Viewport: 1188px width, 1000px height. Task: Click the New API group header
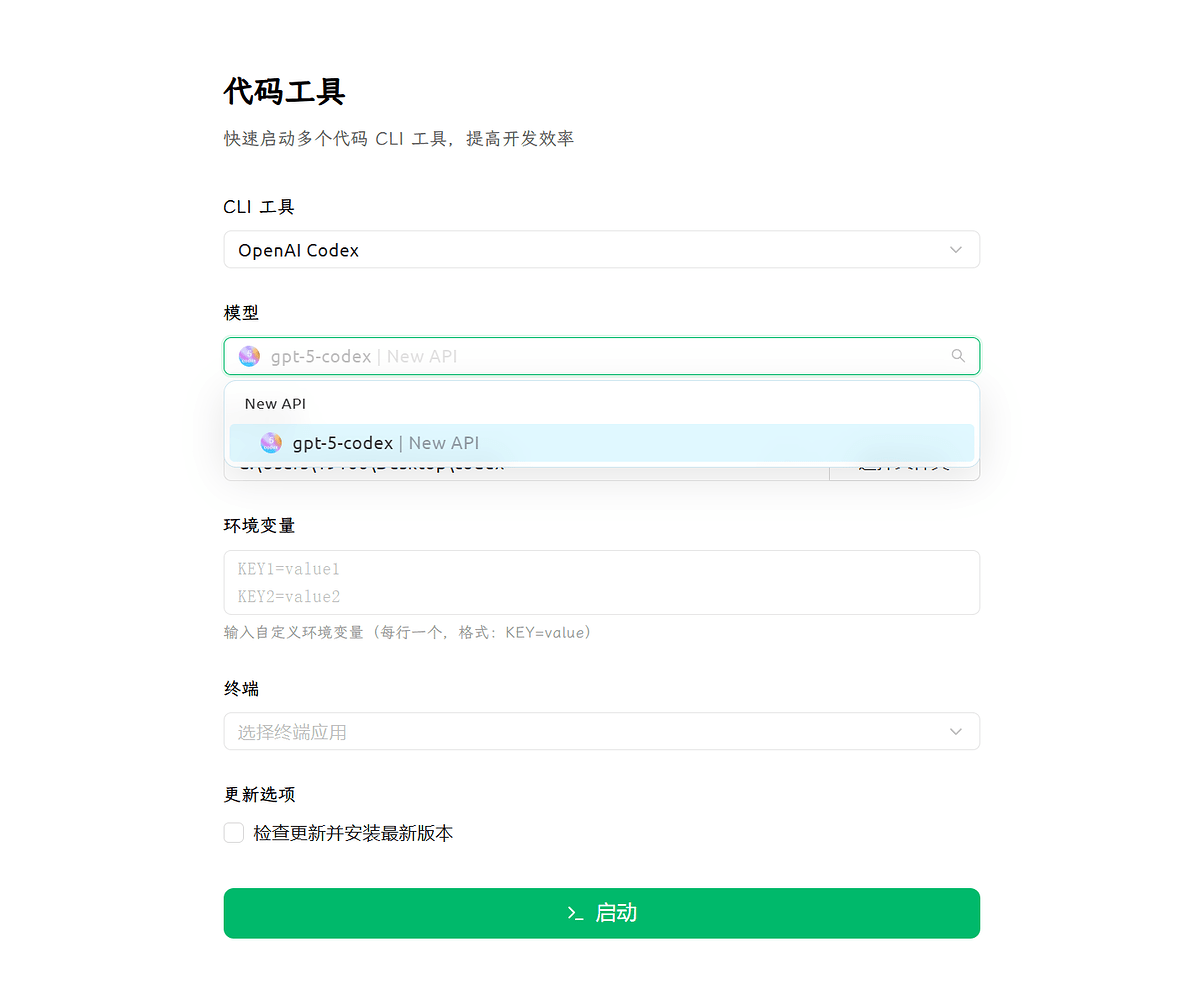[x=275, y=404]
